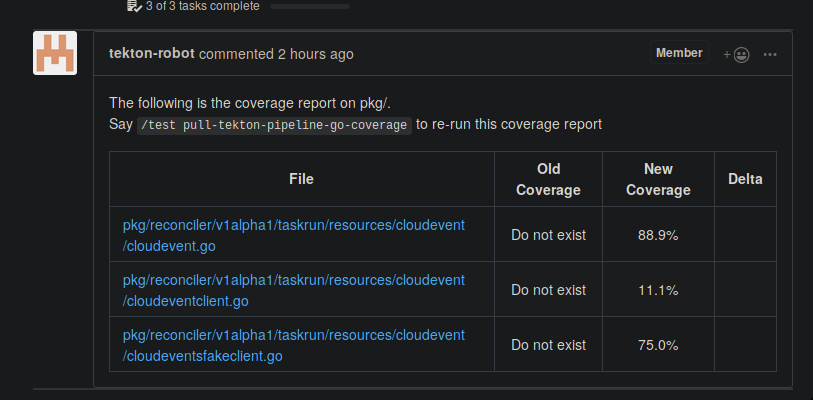Image resolution: width=813 pixels, height=400 pixels.
Task: Click 'Do not exist' in cloudeventsfakeclient.go row
Action: [x=549, y=345]
